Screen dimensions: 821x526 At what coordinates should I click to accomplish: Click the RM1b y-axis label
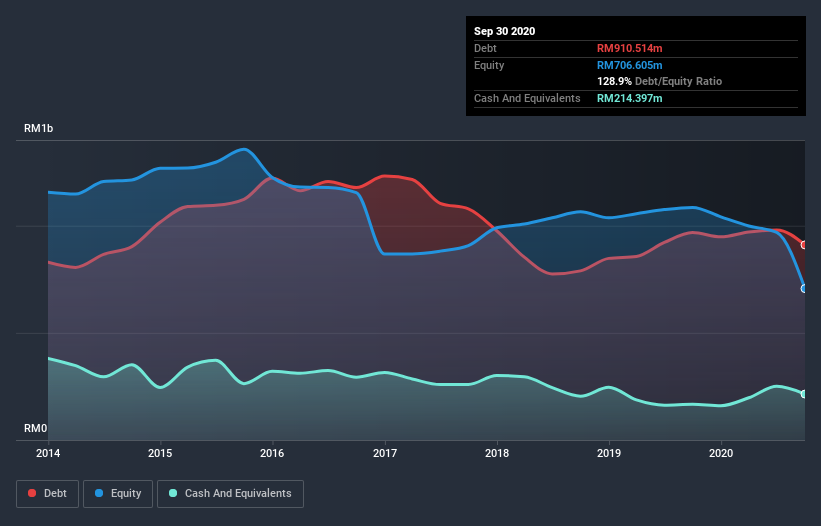[x=38, y=129]
